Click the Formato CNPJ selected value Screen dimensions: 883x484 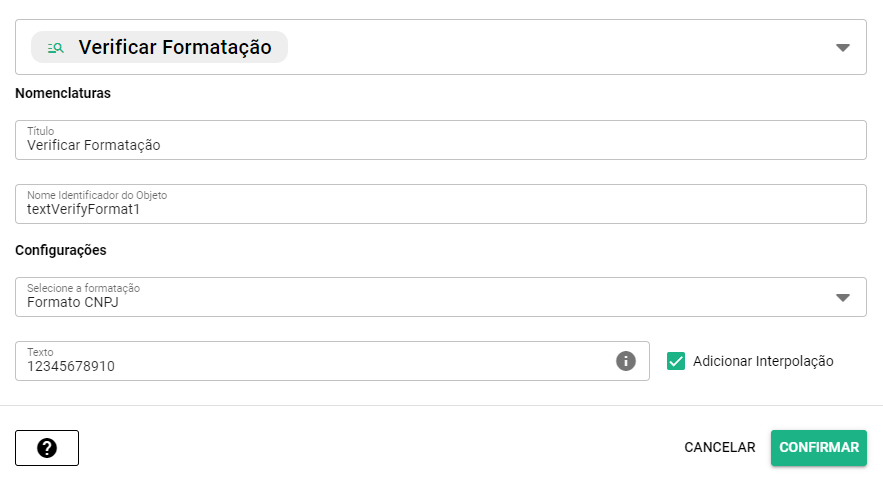coord(73,302)
